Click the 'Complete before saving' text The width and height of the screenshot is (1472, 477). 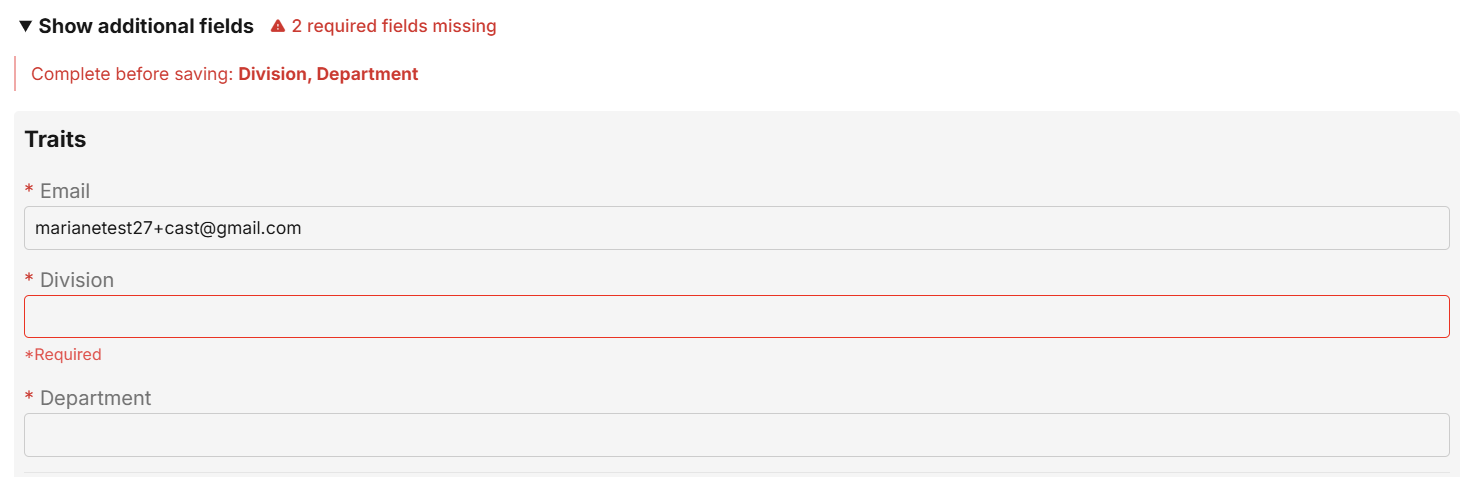132,74
